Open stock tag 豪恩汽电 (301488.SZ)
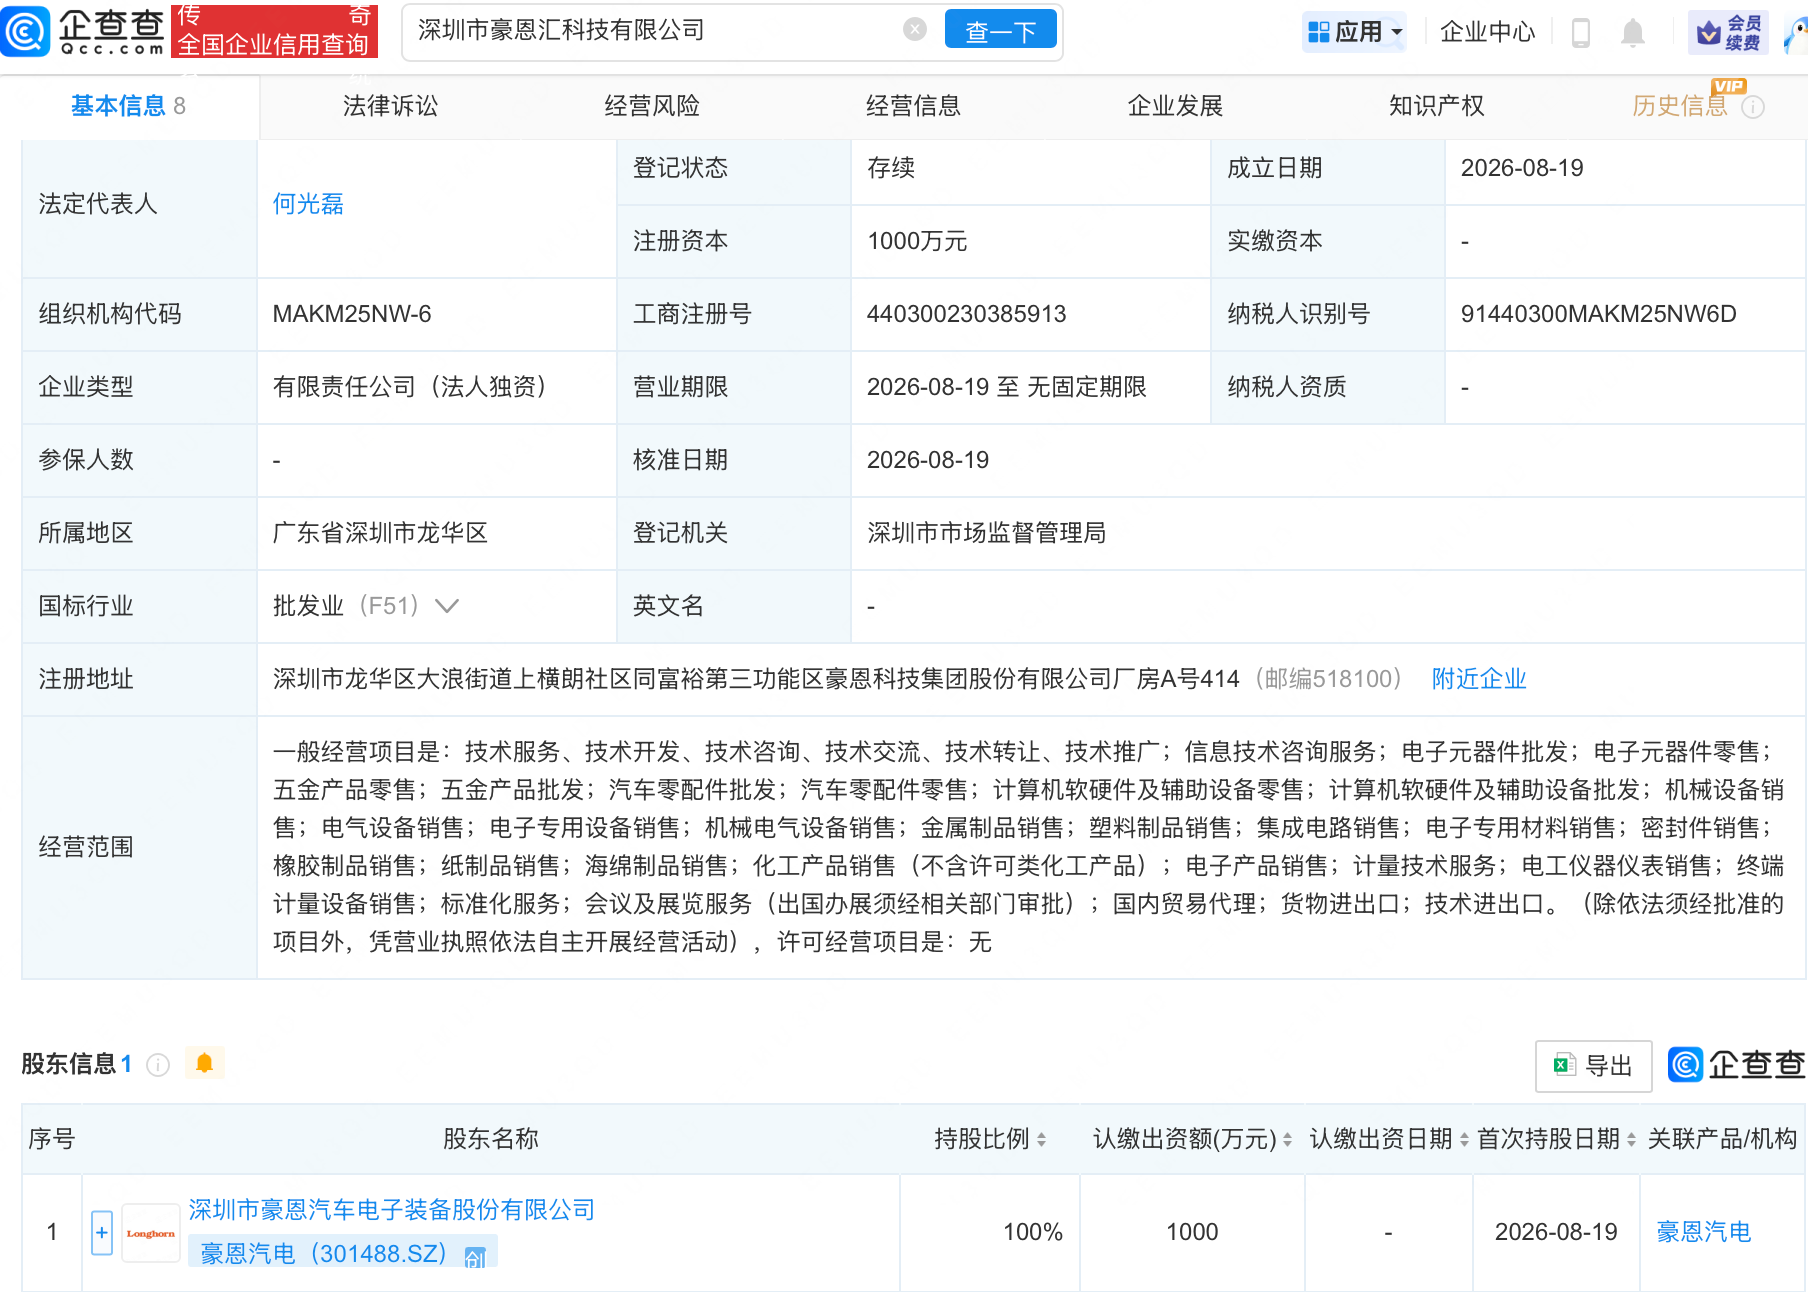This screenshot has width=1808, height=1292. click(342, 1253)
